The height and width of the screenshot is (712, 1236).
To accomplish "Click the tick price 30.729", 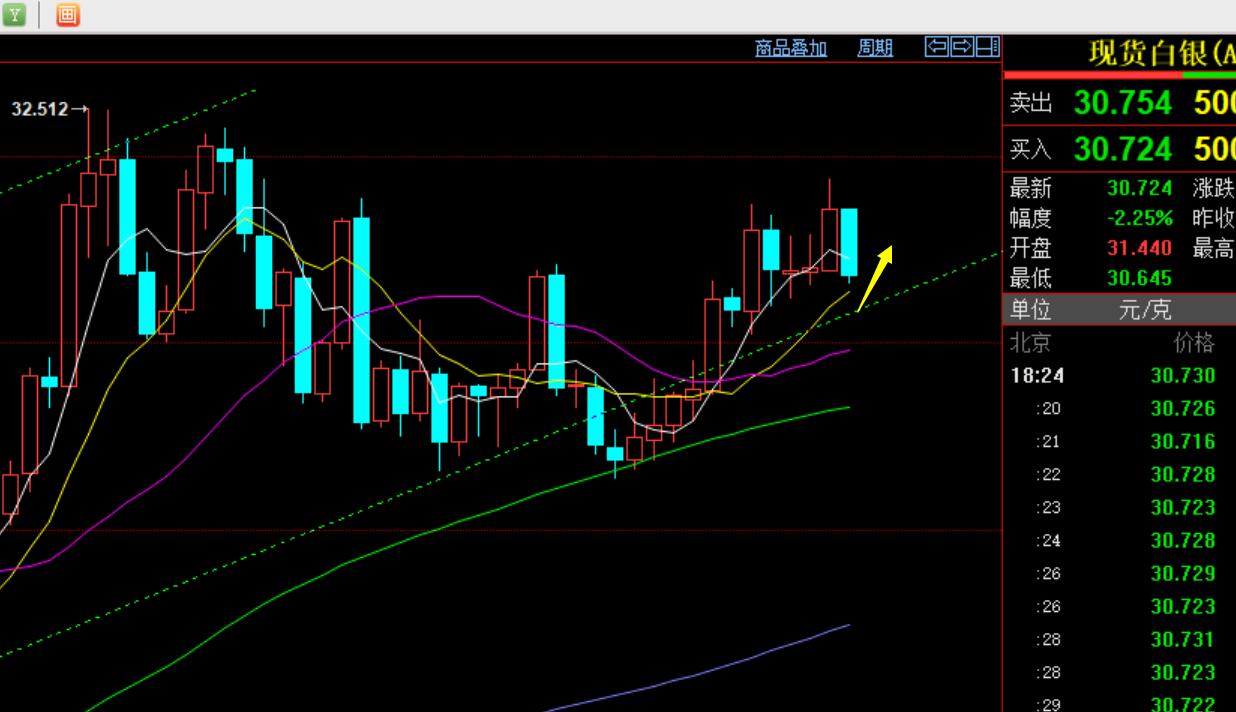I will click(x=1183, y=574).
